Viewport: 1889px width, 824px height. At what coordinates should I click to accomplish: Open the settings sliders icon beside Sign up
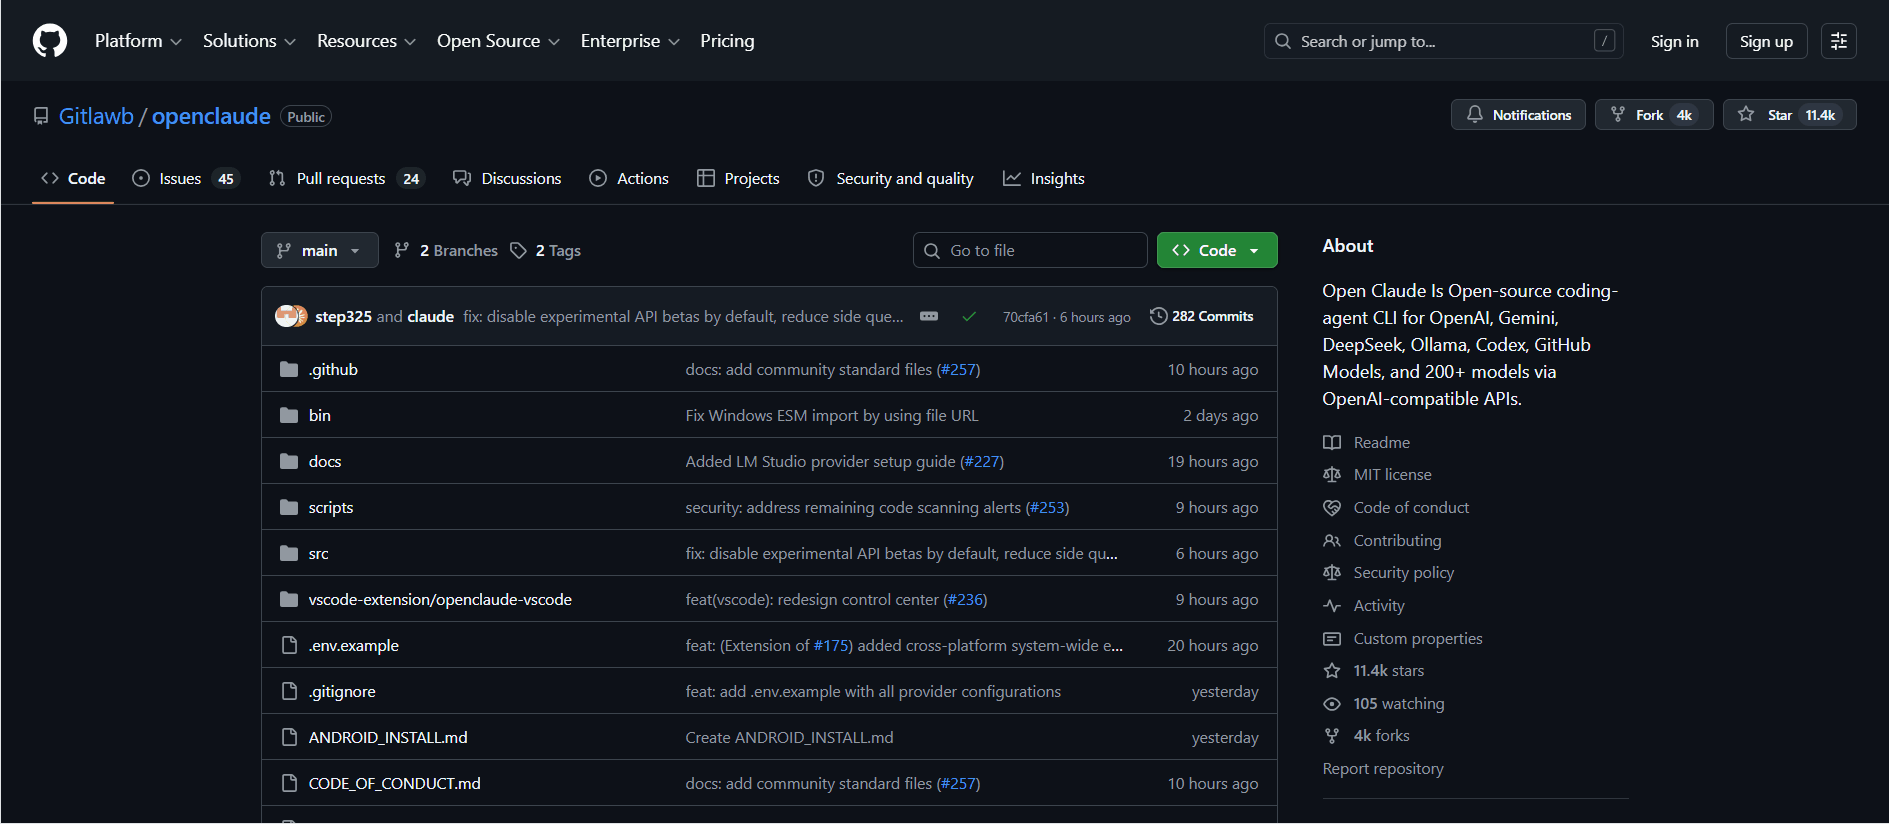tap(1838, 41)
